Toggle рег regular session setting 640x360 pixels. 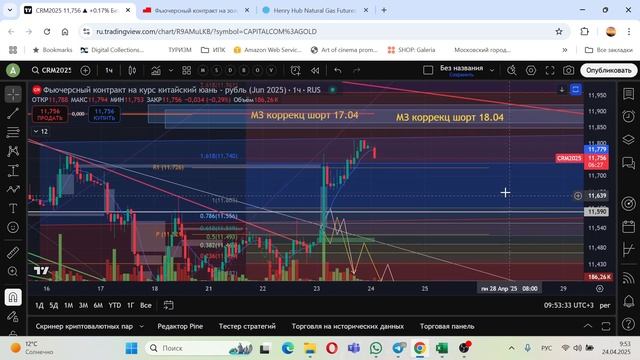[x=605, y=305]
